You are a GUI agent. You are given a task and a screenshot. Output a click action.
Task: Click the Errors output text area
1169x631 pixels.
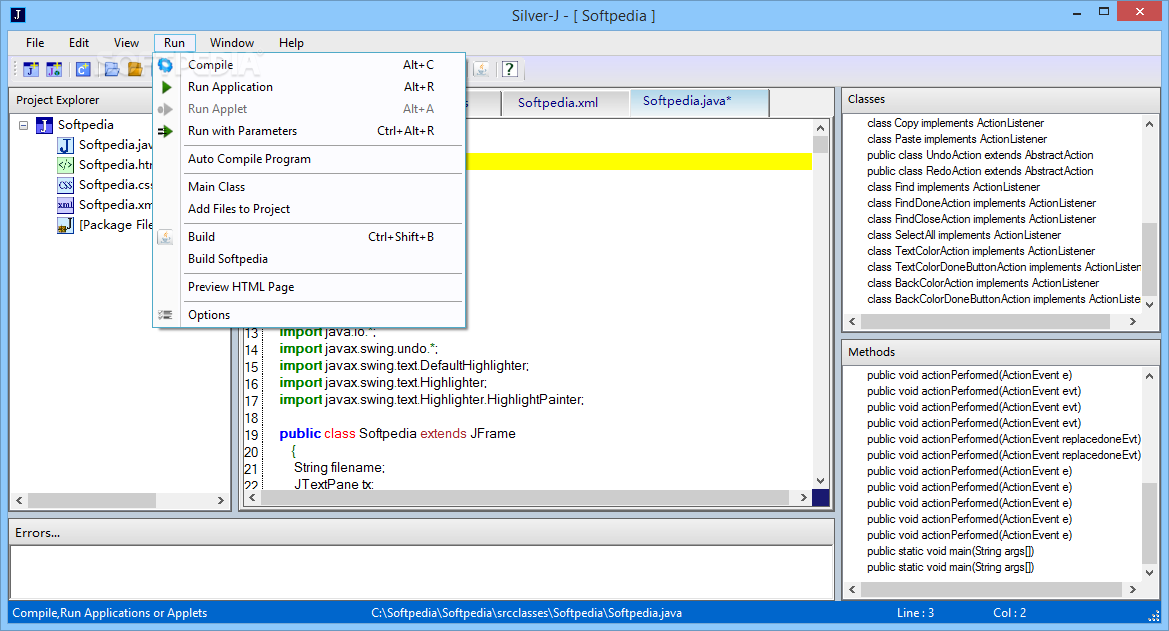(421, 571)
